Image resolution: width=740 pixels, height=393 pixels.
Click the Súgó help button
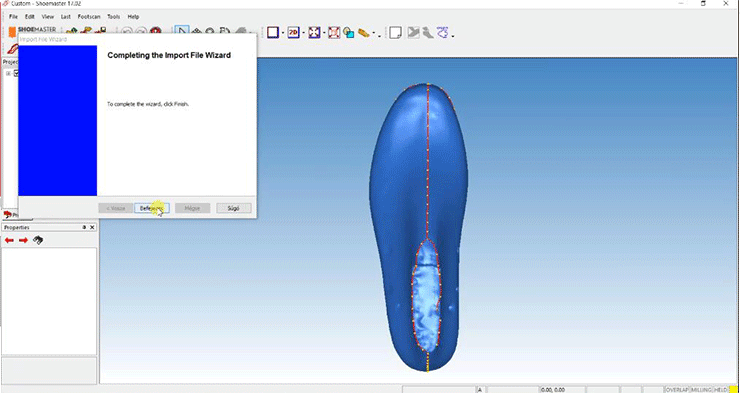click(234, 208)
